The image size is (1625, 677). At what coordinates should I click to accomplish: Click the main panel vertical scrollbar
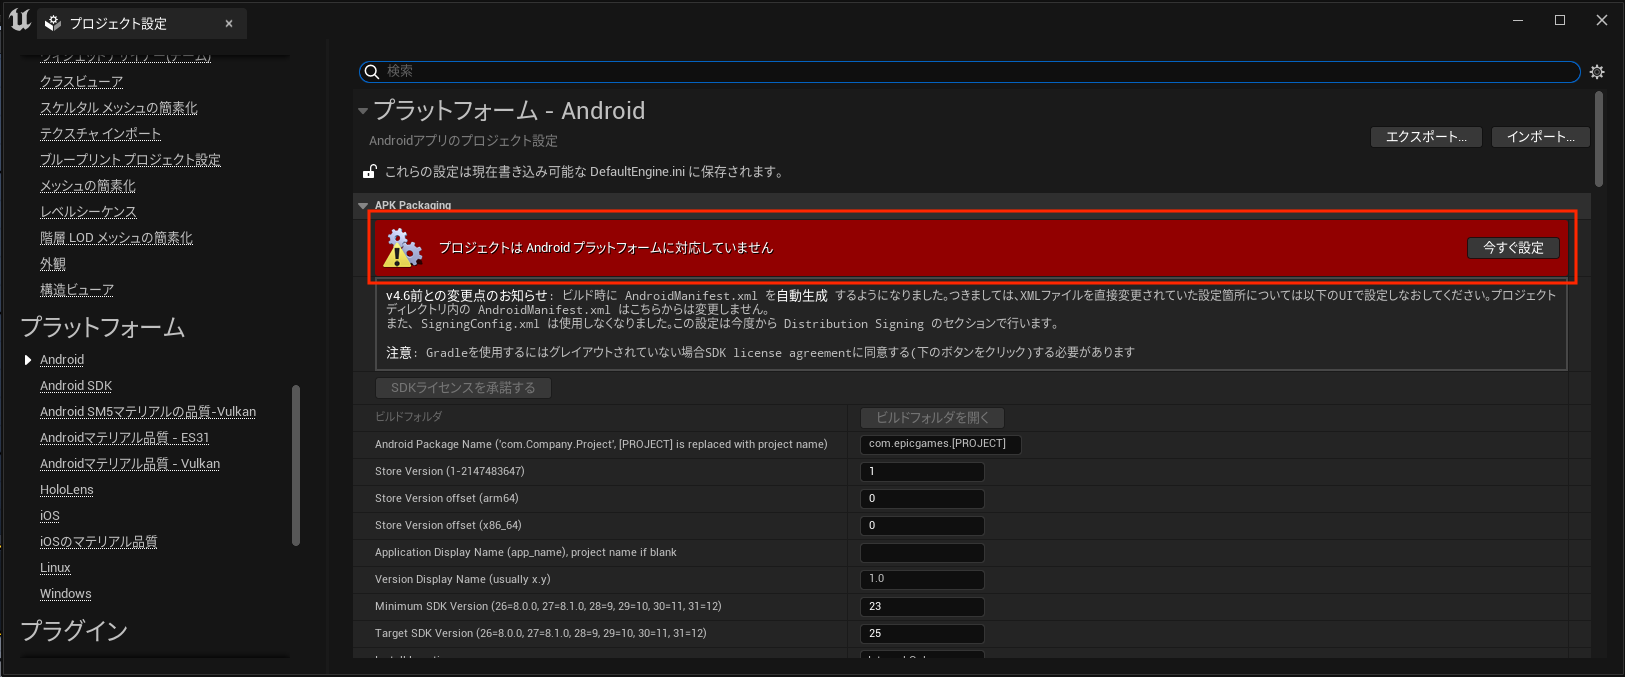(1598, 139)
